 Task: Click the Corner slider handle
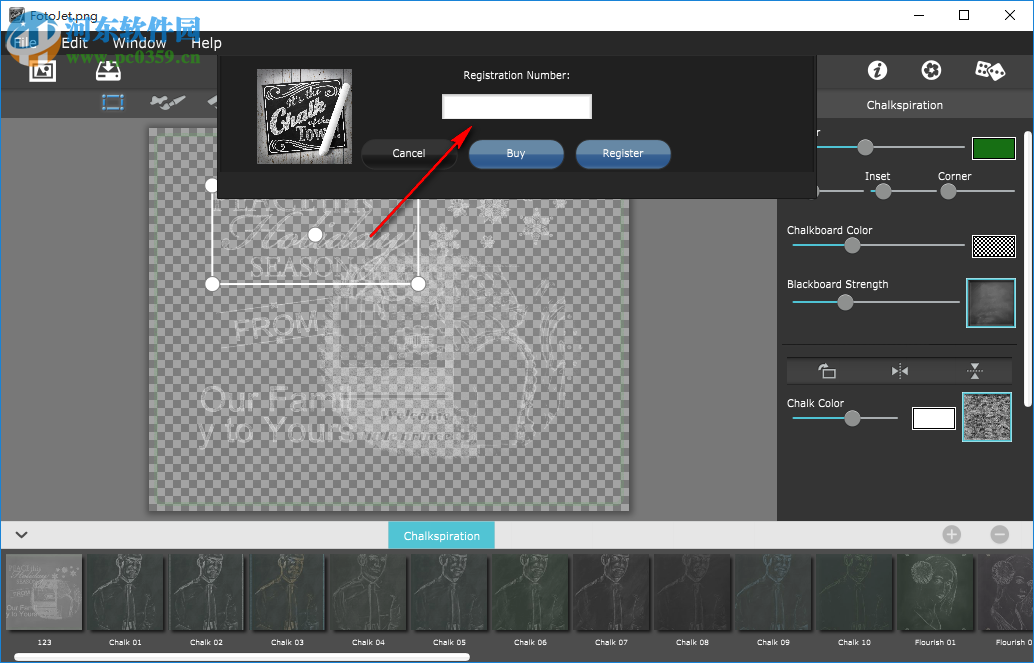click(948, 191)
